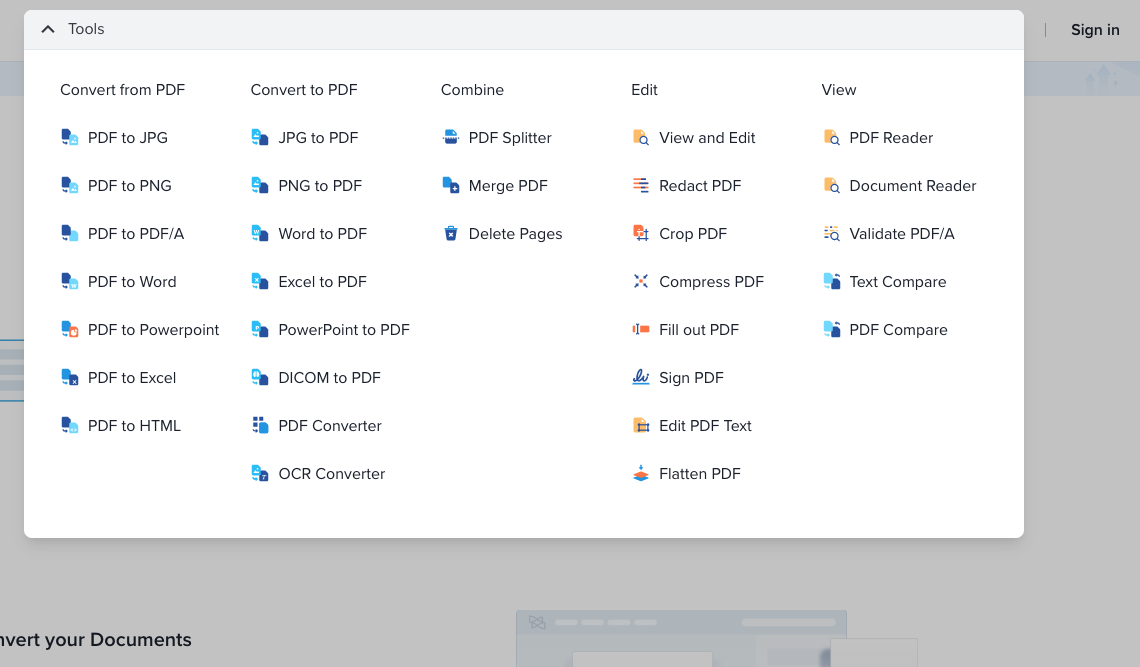Screen dimensions: 1140x667
Task: Open the Text Compare tool
Action: pyautogui.click(x=897, y=282)
